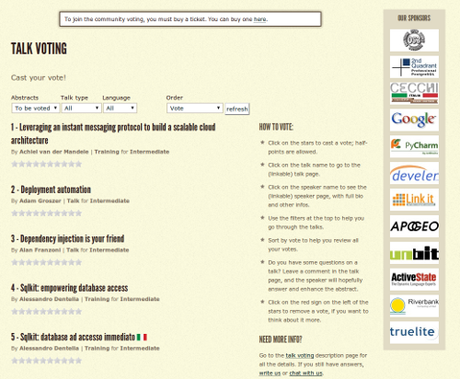Open the Language filter dropdown
460x379 pixels.
[120, 108]
